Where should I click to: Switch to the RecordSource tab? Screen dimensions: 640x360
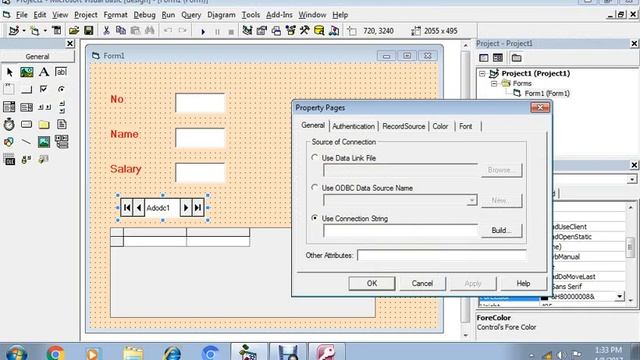[x=404, y=127]
